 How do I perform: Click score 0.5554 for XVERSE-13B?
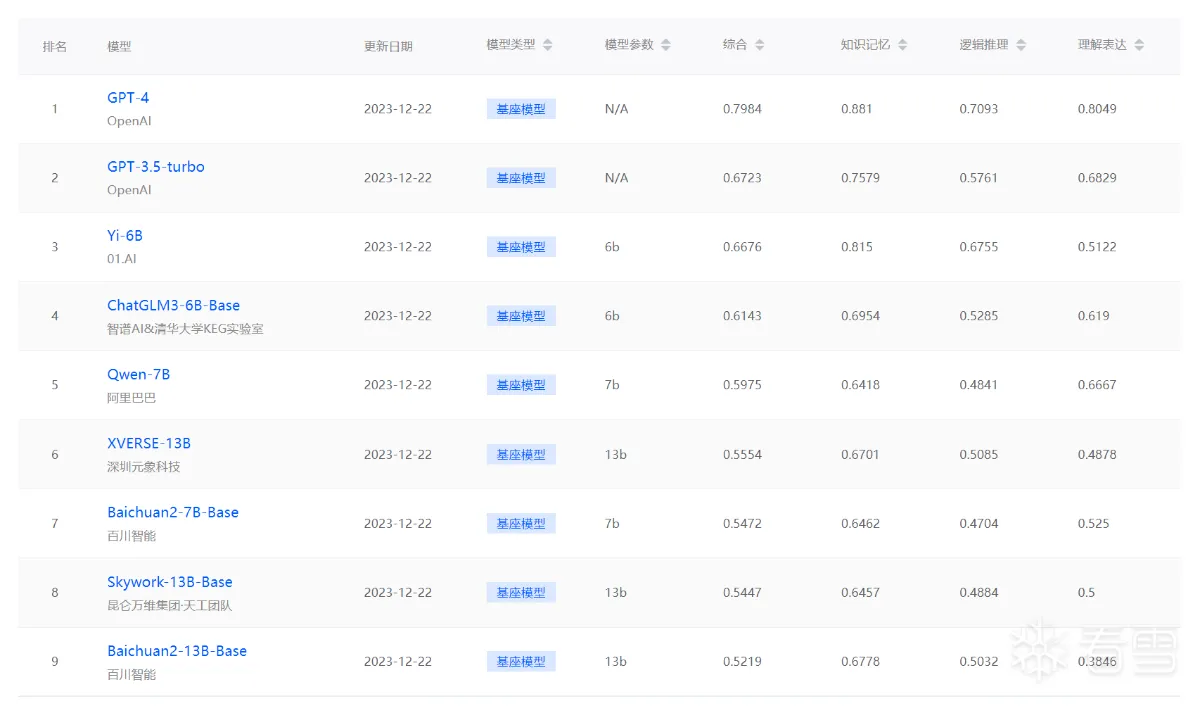click(x=742, y=454)
